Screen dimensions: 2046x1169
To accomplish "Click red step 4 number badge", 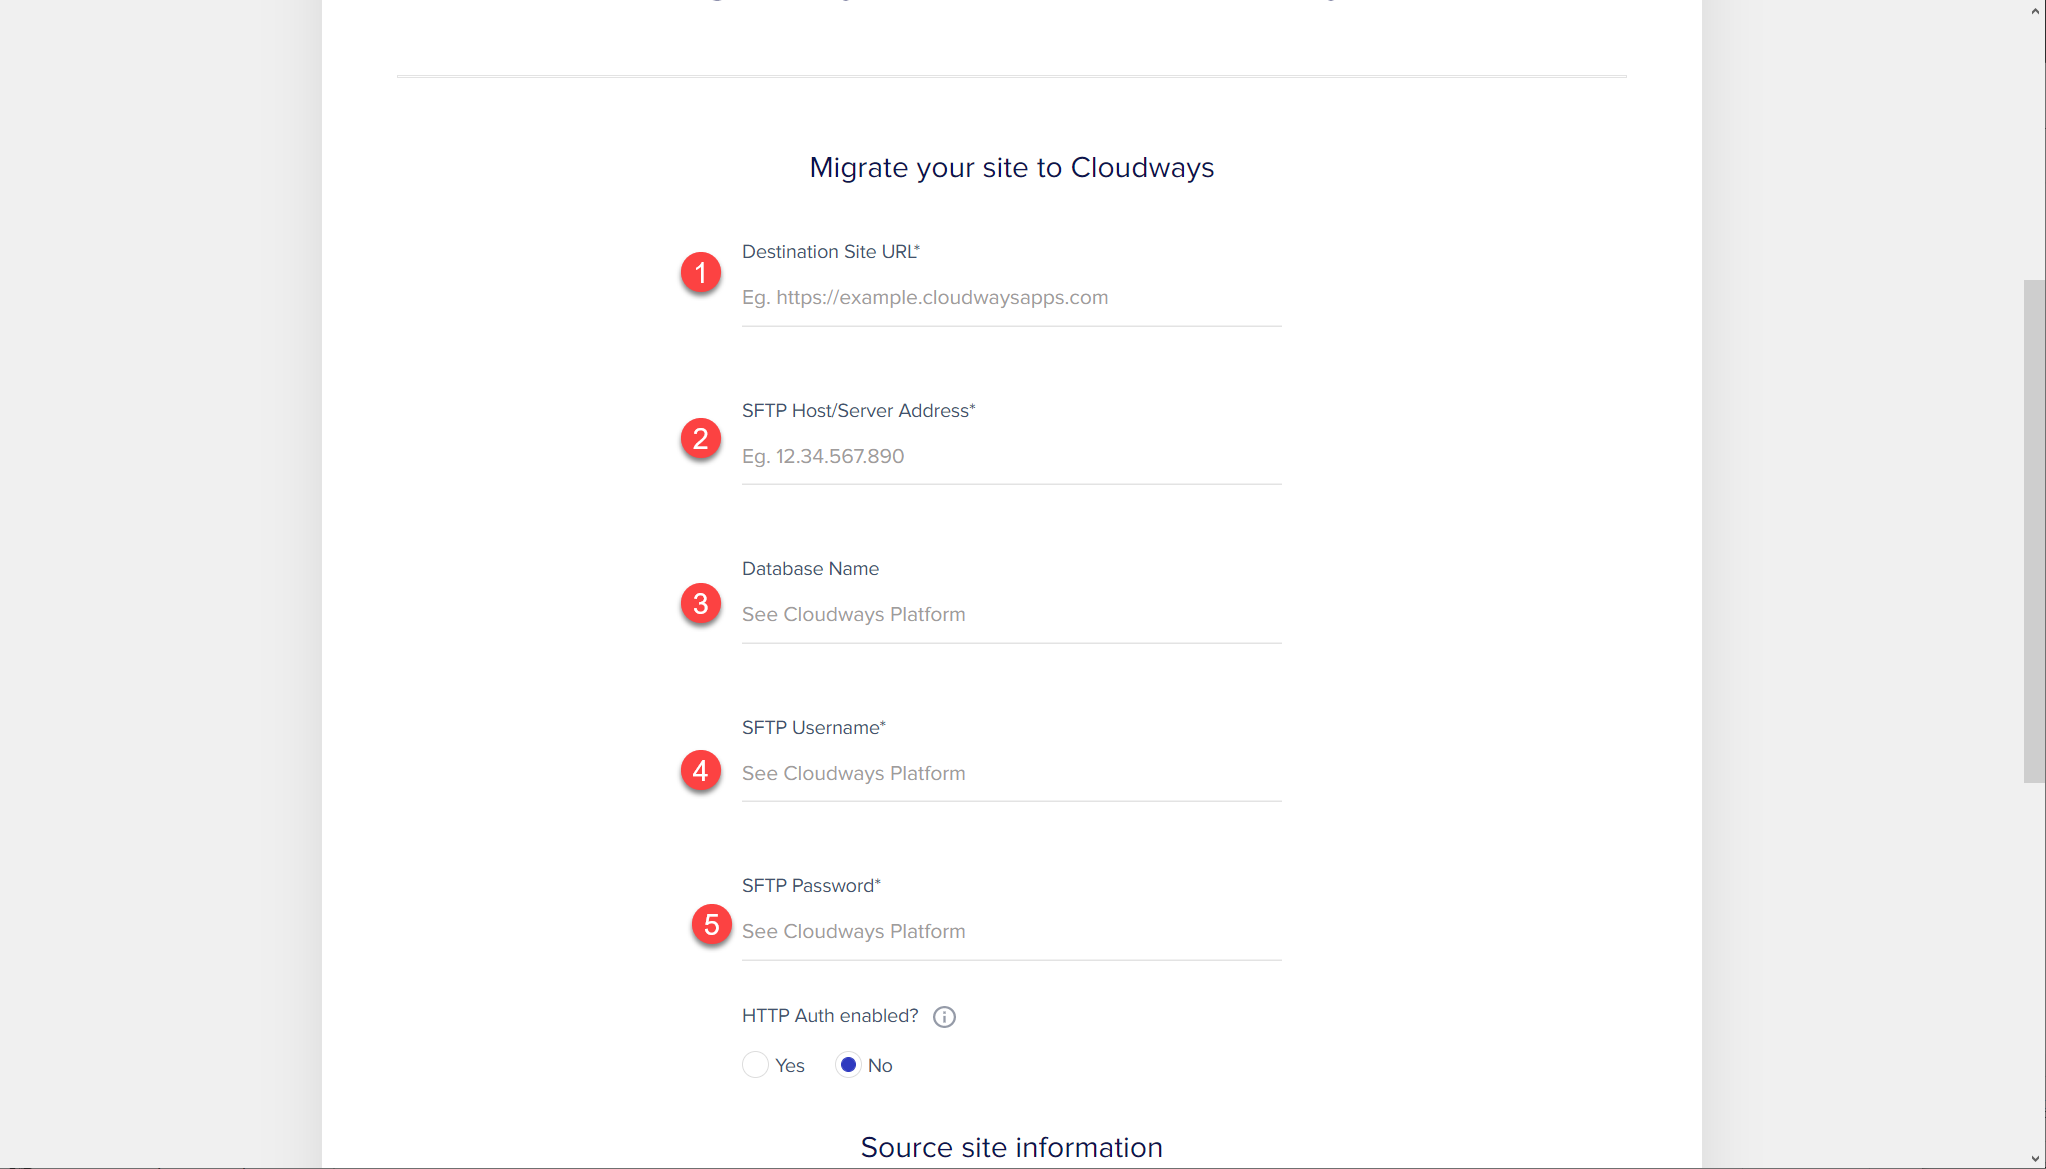I will [701, 771].
